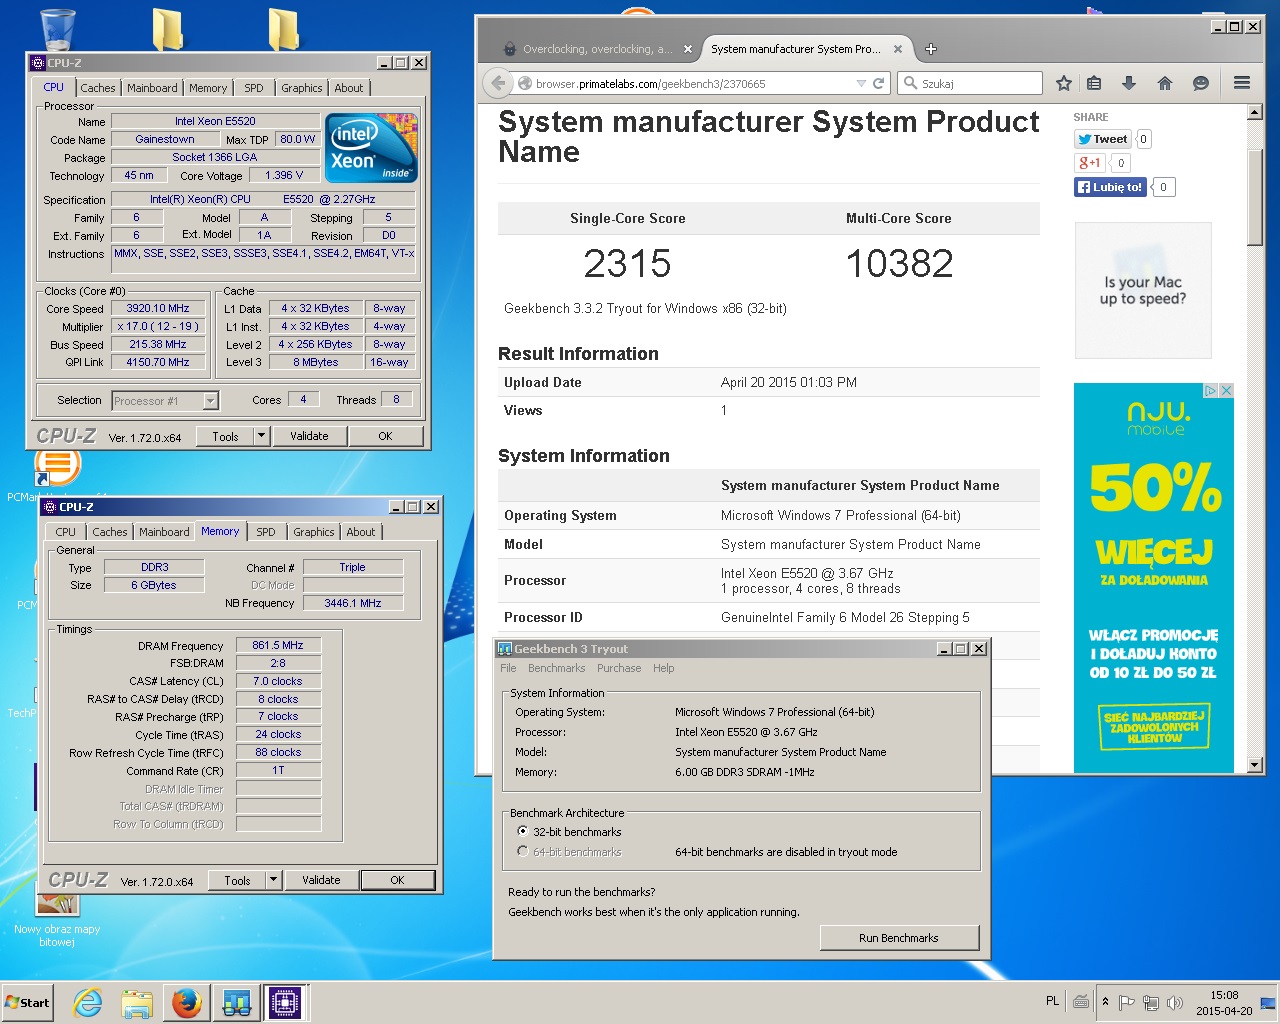Click the network tray icon
Image resolution: width=1280 pixels, height=1024 pixels.
pos(1151,1002)
